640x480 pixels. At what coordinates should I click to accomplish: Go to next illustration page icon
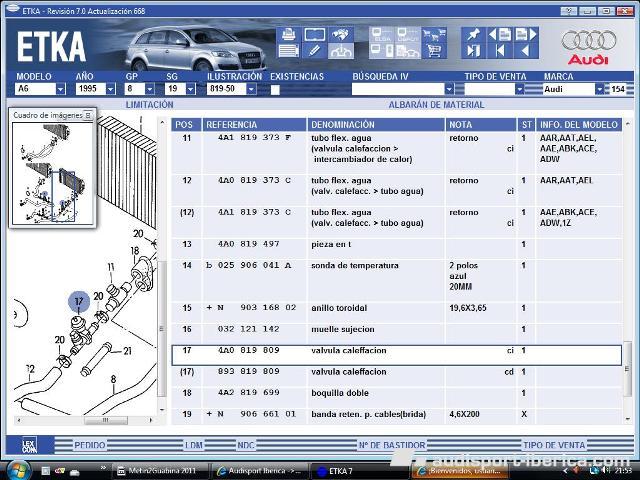(x=526, y=35)
